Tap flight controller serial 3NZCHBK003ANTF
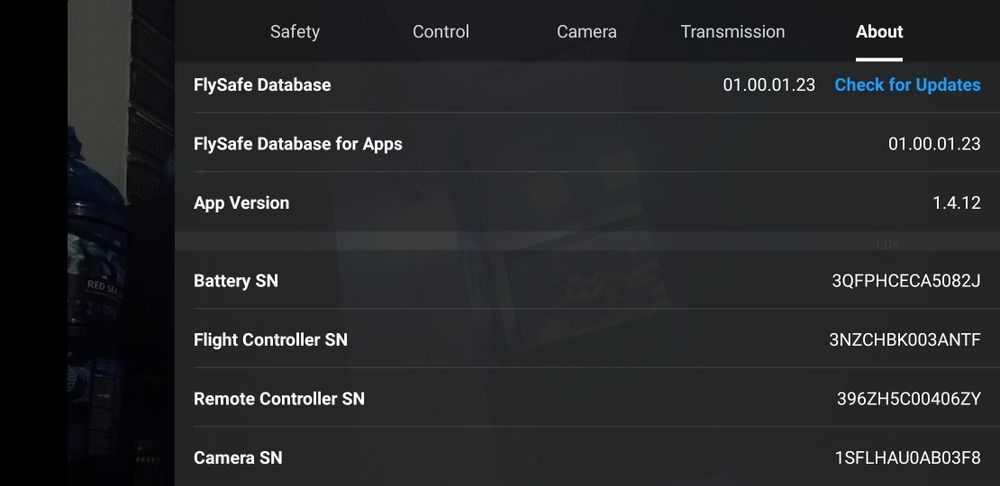The width and height of the screenshot is (1000, 486). coord(905,340)
